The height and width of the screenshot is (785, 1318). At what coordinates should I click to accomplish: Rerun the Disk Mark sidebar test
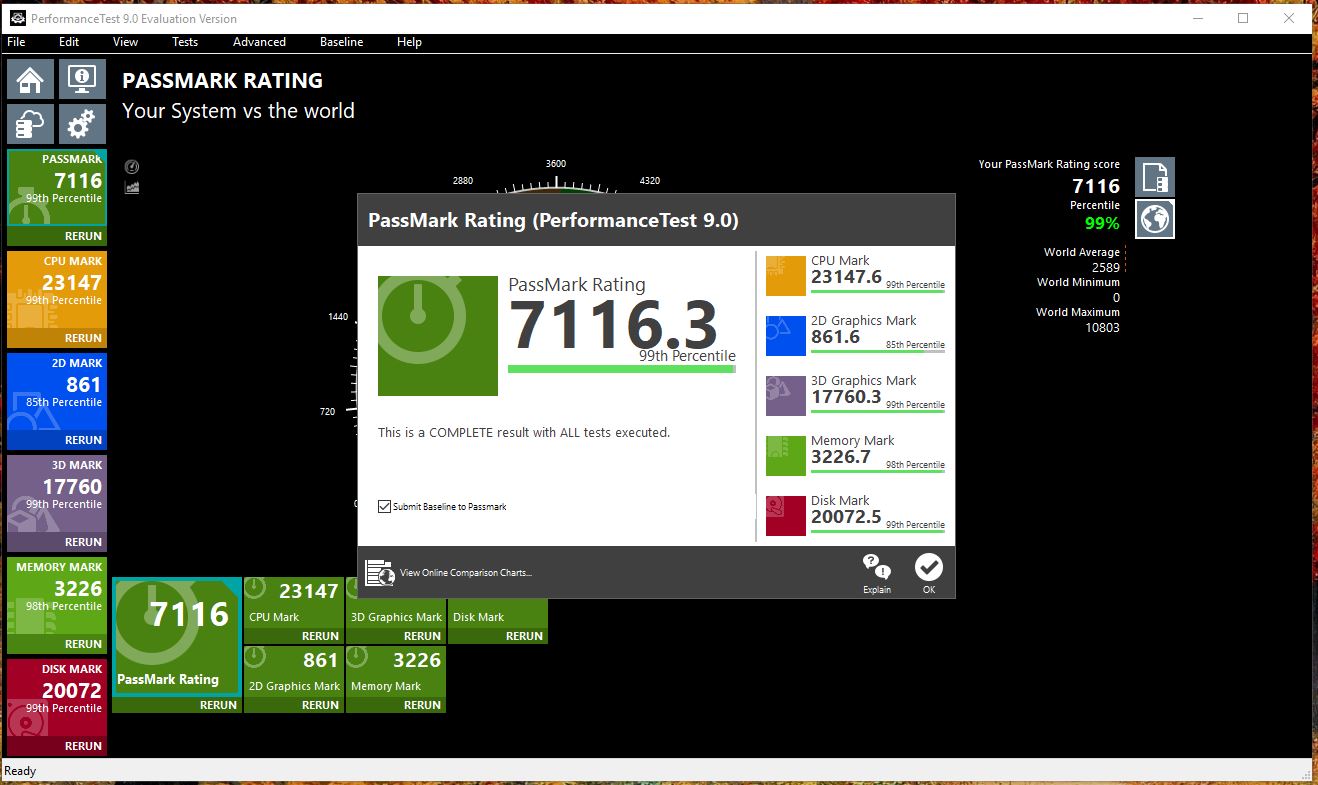pyautogui.click(x=83, y=746)
